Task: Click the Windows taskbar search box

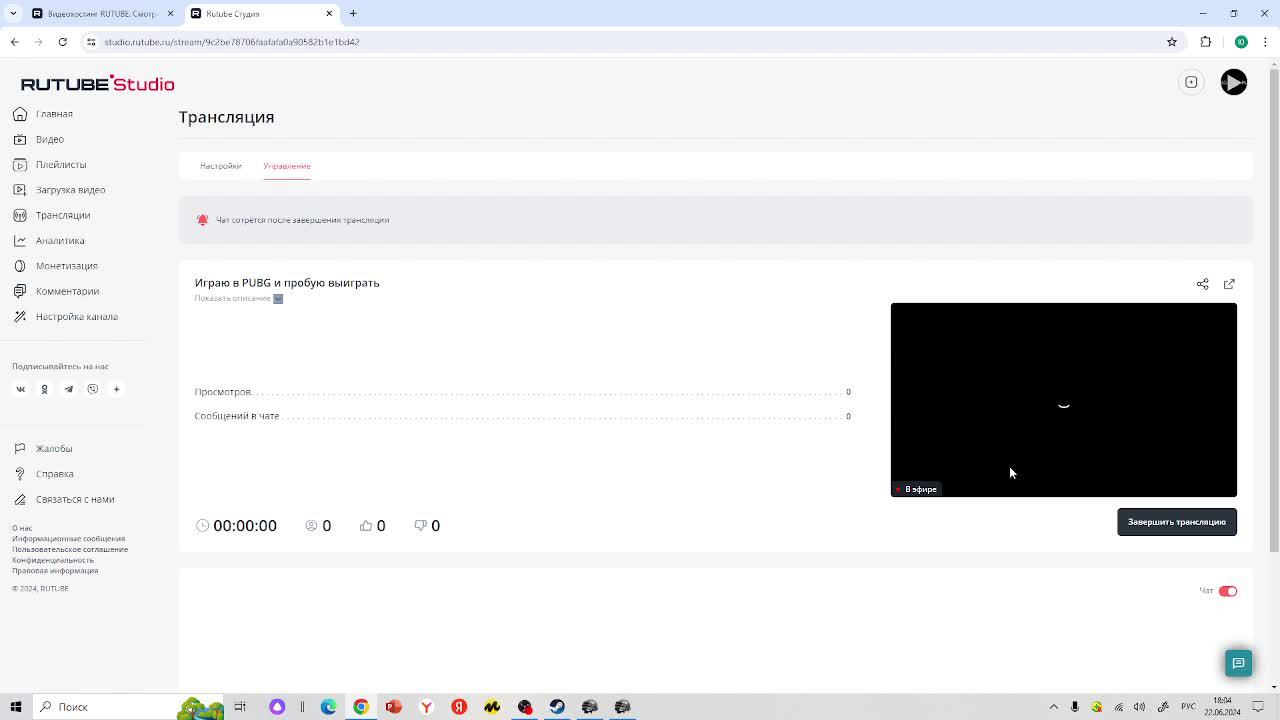Action: 127,707
